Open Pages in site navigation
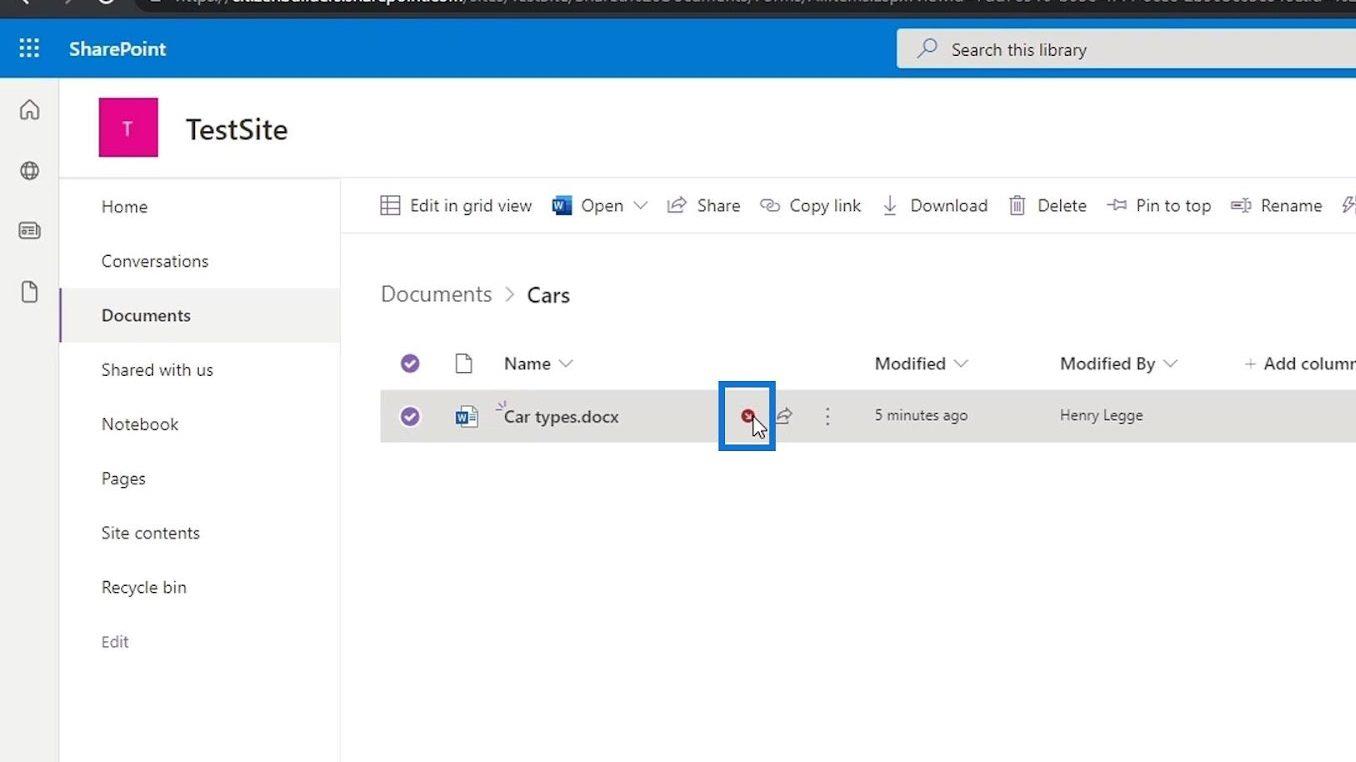Image resolution: width=1356 pixels, height=762 pixels. [x=123, y=478]
